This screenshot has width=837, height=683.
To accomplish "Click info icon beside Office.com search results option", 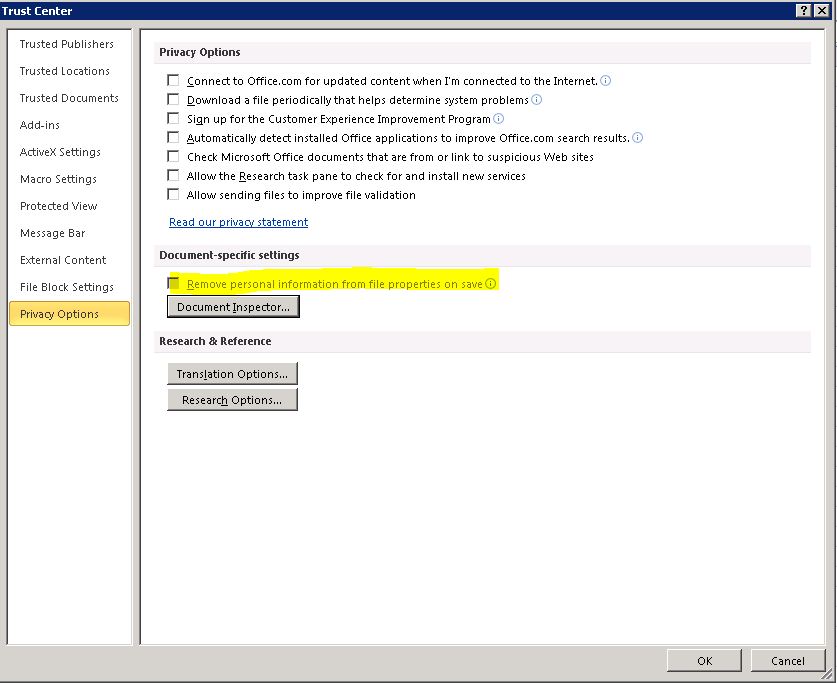I will [x=638, y=138].
